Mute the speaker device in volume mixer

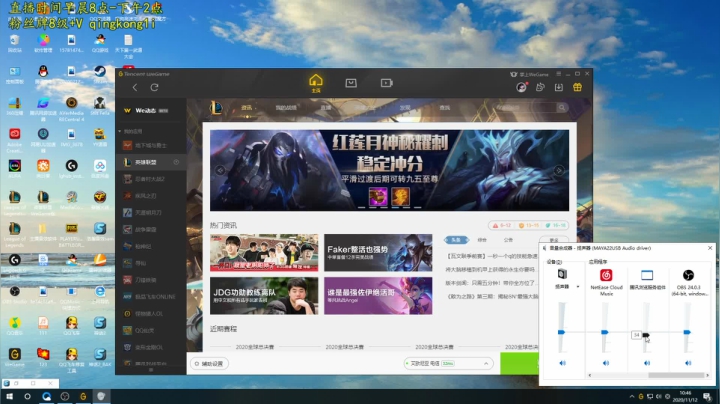click(562, 363)
